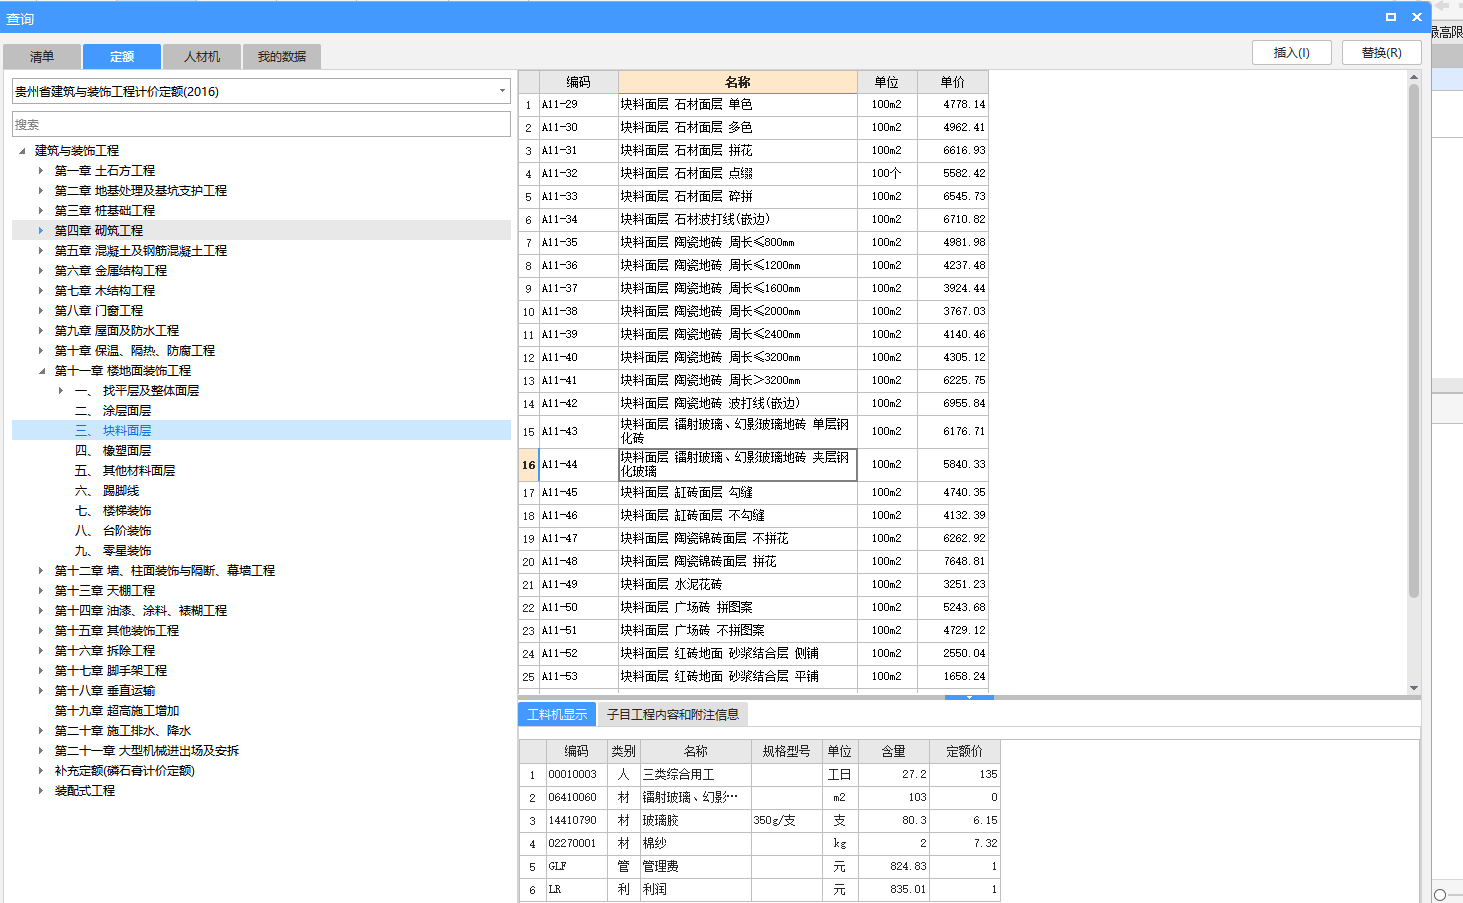
Task: Click the 单价 column header
Action: [952, 82]
